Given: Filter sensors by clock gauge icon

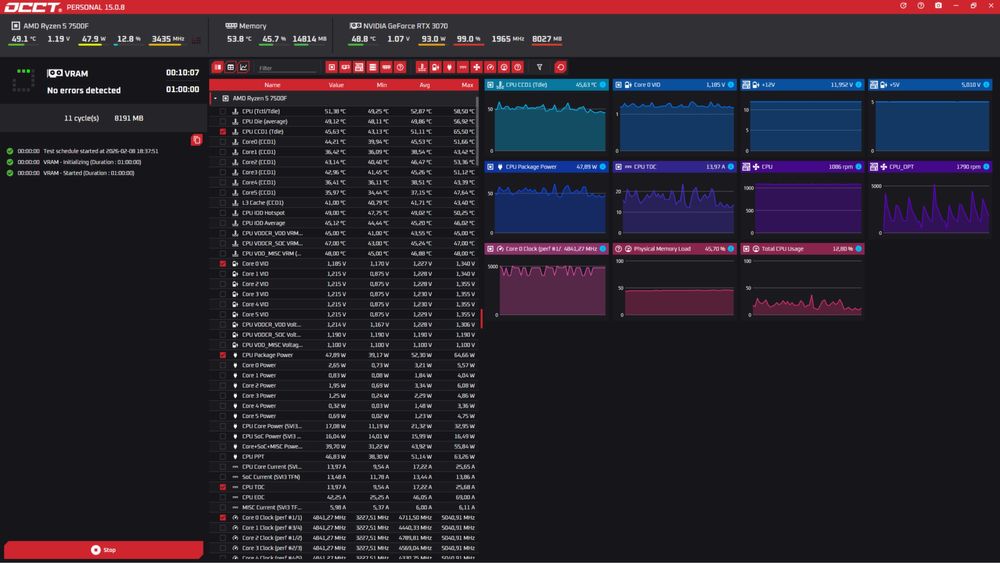Looking at the screenshot, I should pyautogui.click(x=490, y=67).
